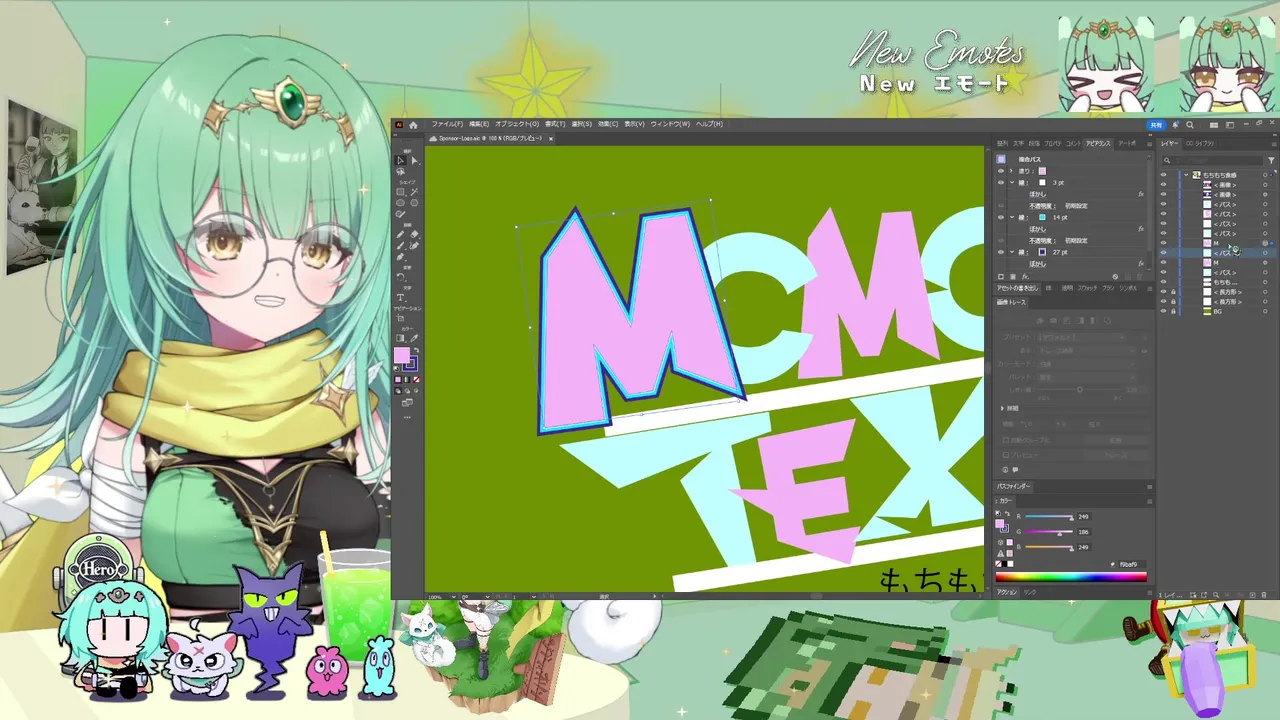Click Add New Fill in Appearance panel

(x=1013, y=277)
